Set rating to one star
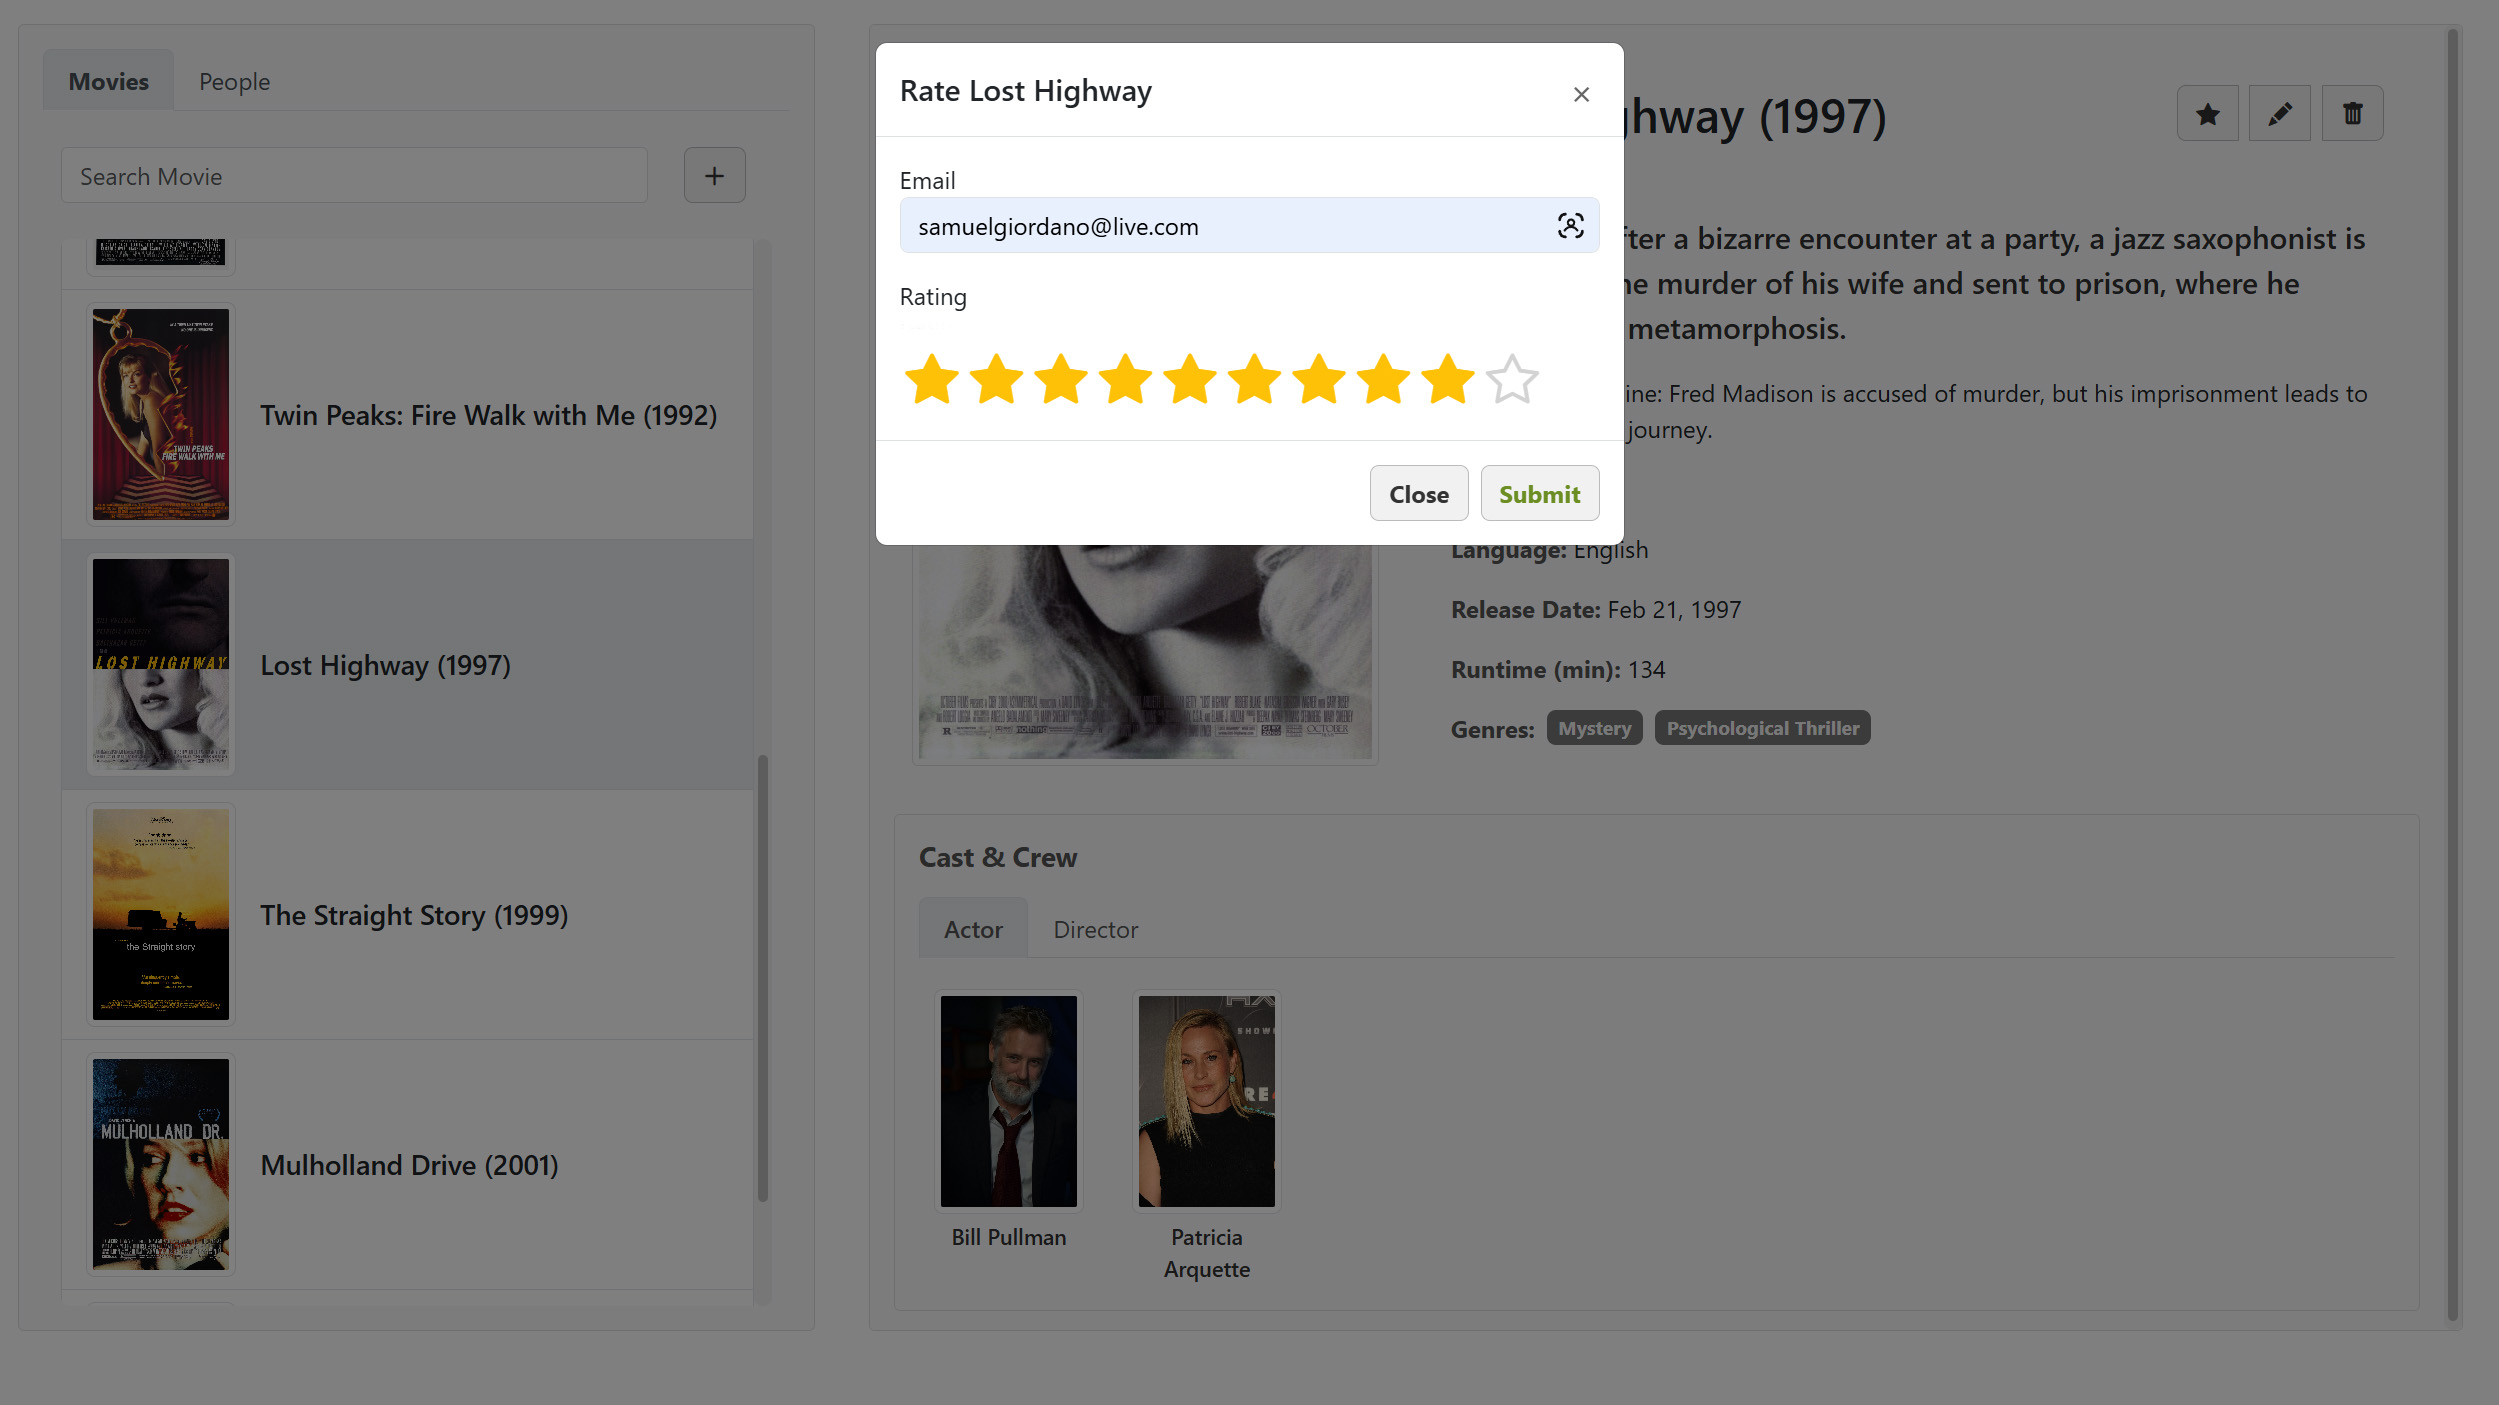The width and height of the screenshot is (2499, 1405). (931, 380)
